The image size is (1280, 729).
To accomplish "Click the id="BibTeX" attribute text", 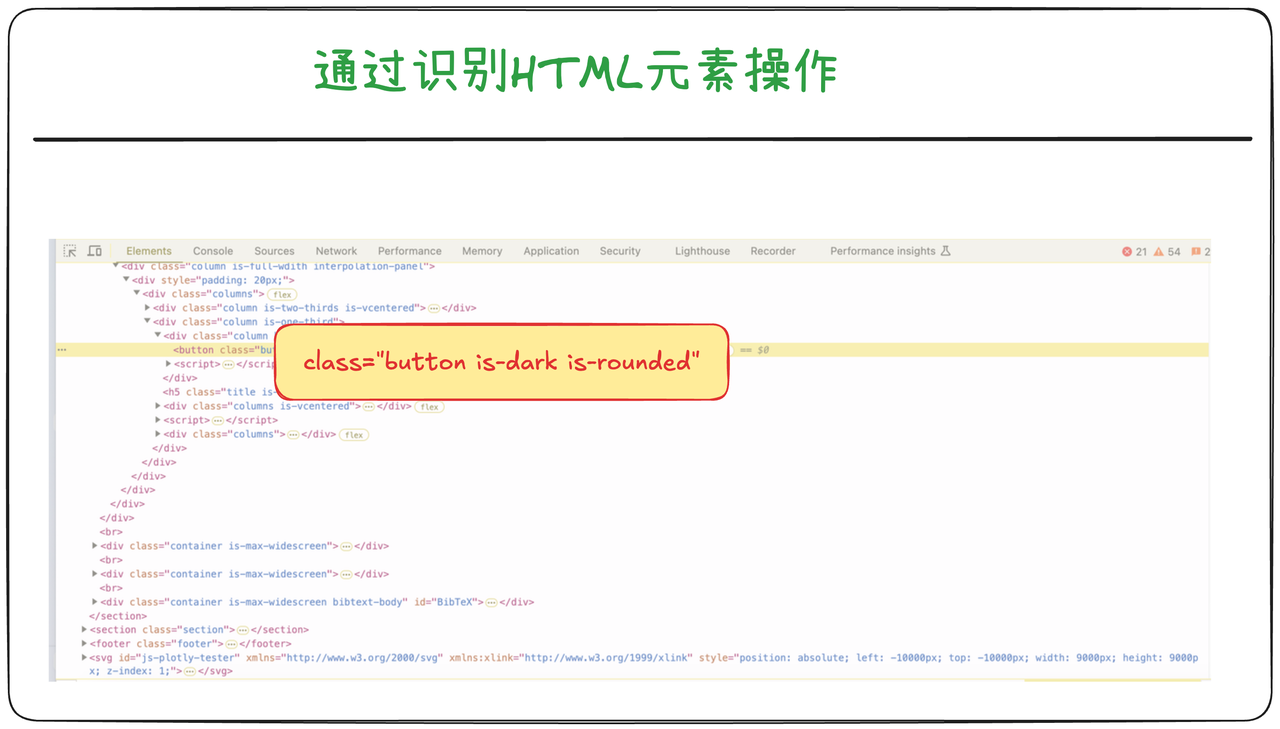I will point(447,602).
